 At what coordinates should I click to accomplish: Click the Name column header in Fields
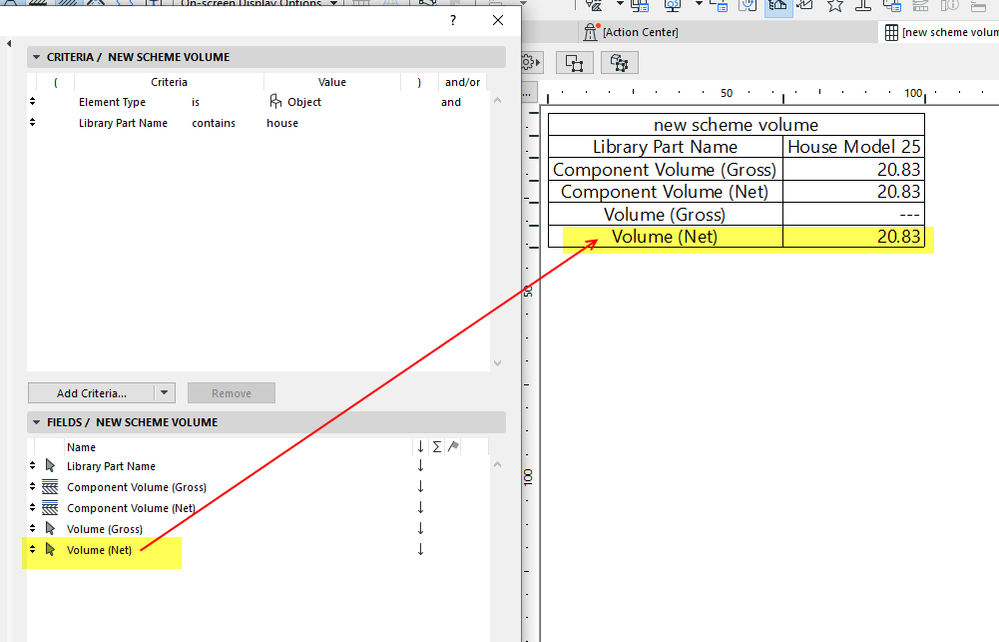click(x=81, y=447)
